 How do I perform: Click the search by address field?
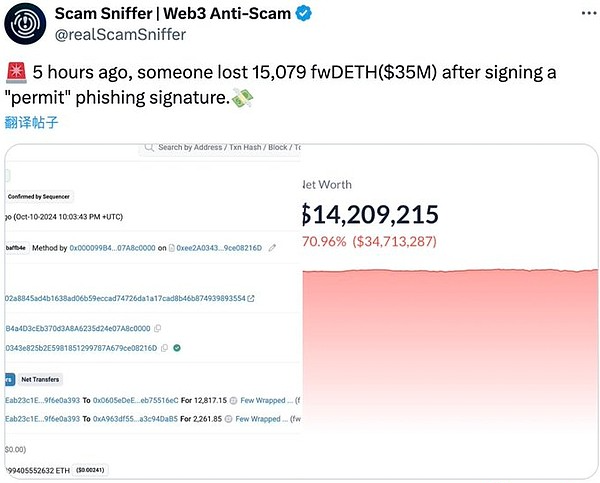click(220, 148)
